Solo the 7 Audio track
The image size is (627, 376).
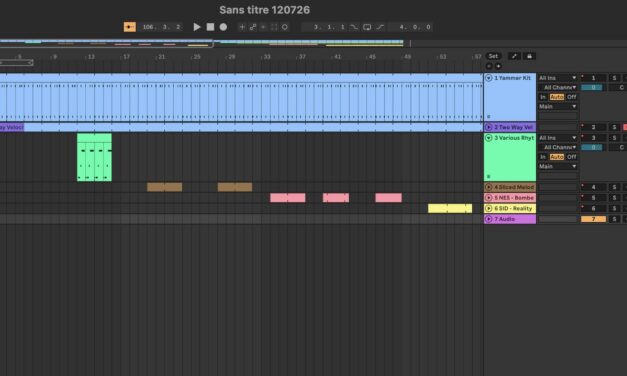tap(614, 219)
